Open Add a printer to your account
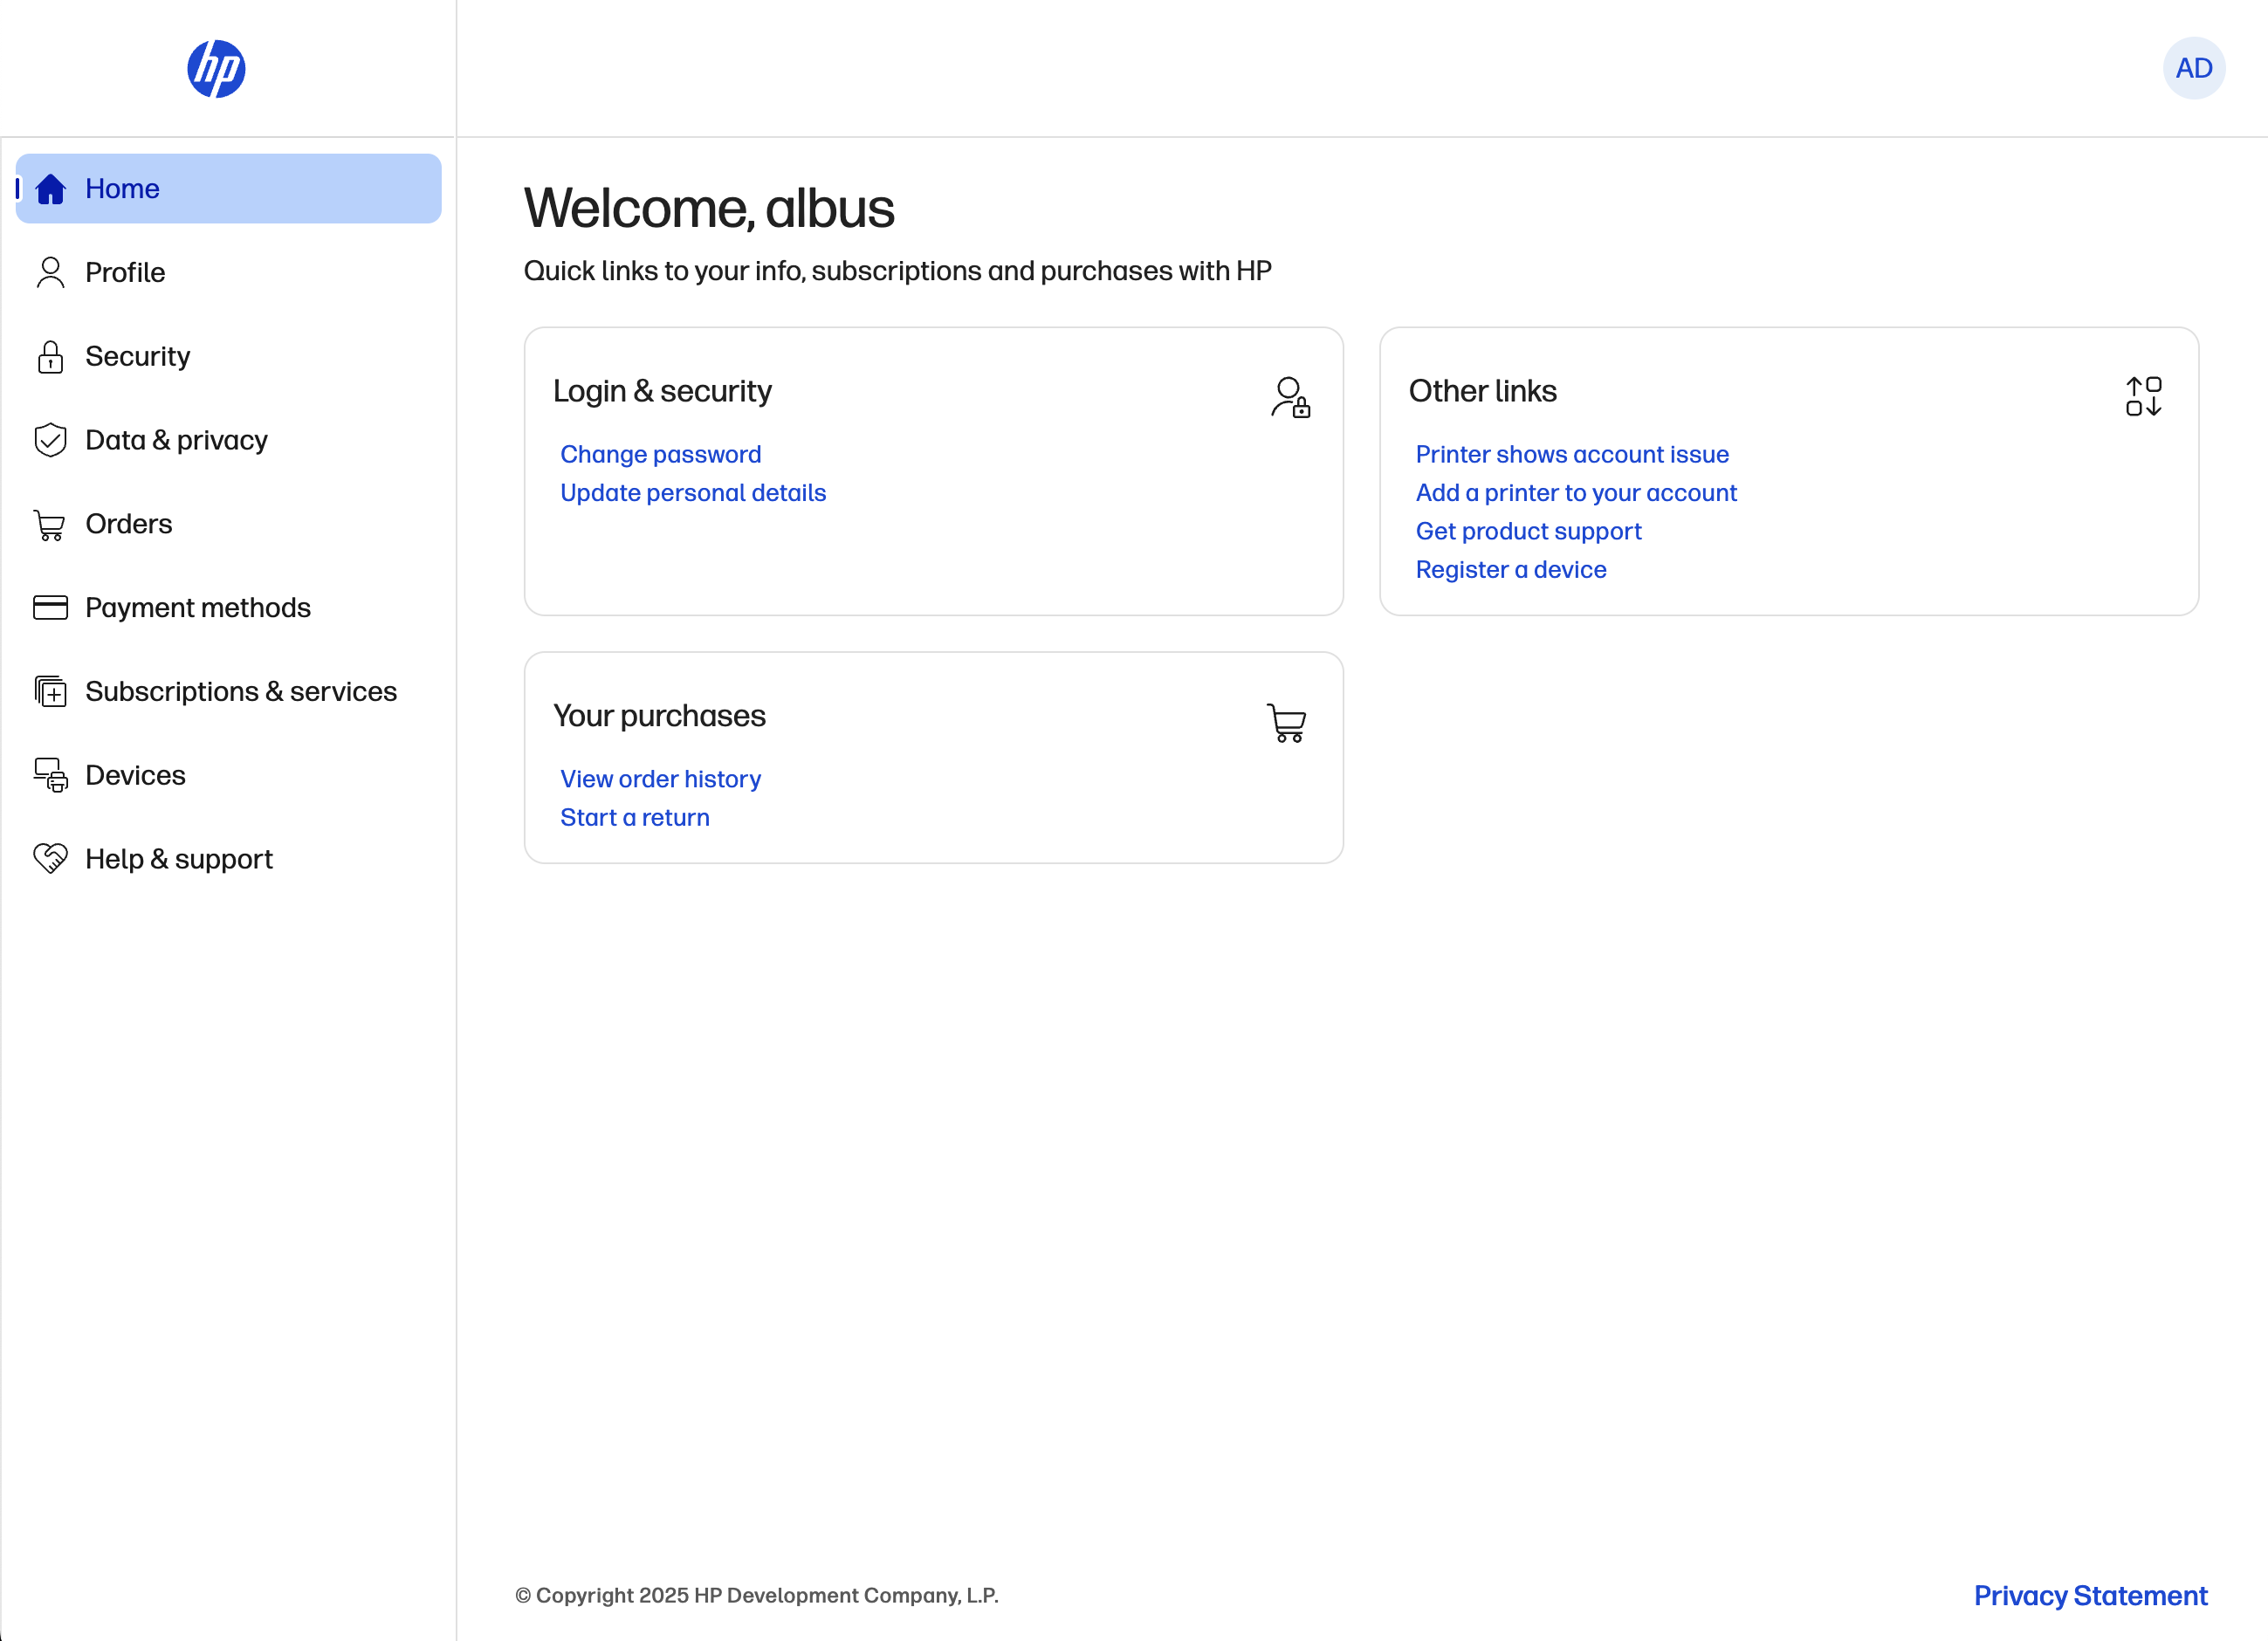 click(1575, 493)
